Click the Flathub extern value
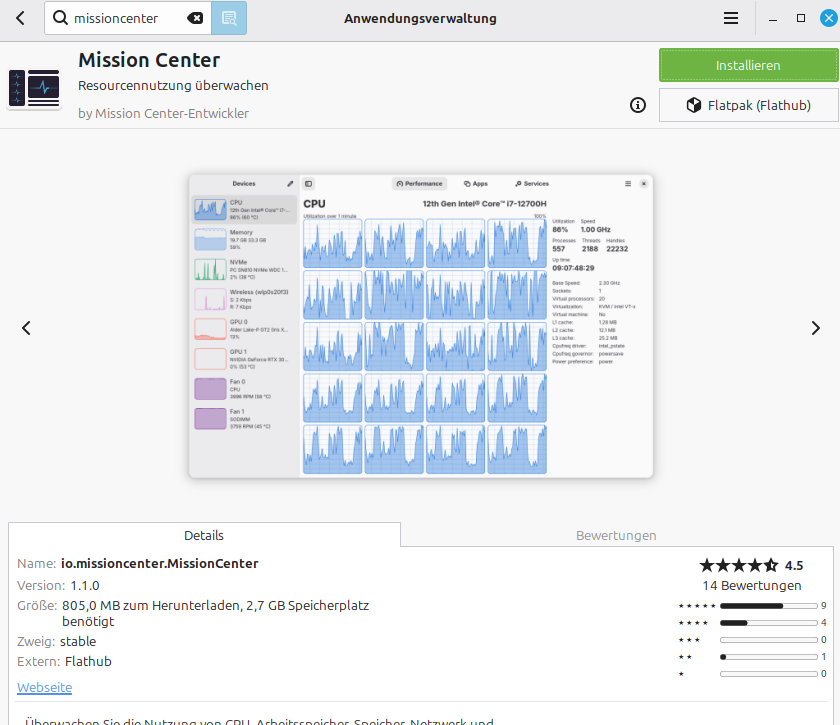This screenshot has width=840, height=725. pyautogui.click(x=88, y=662)
